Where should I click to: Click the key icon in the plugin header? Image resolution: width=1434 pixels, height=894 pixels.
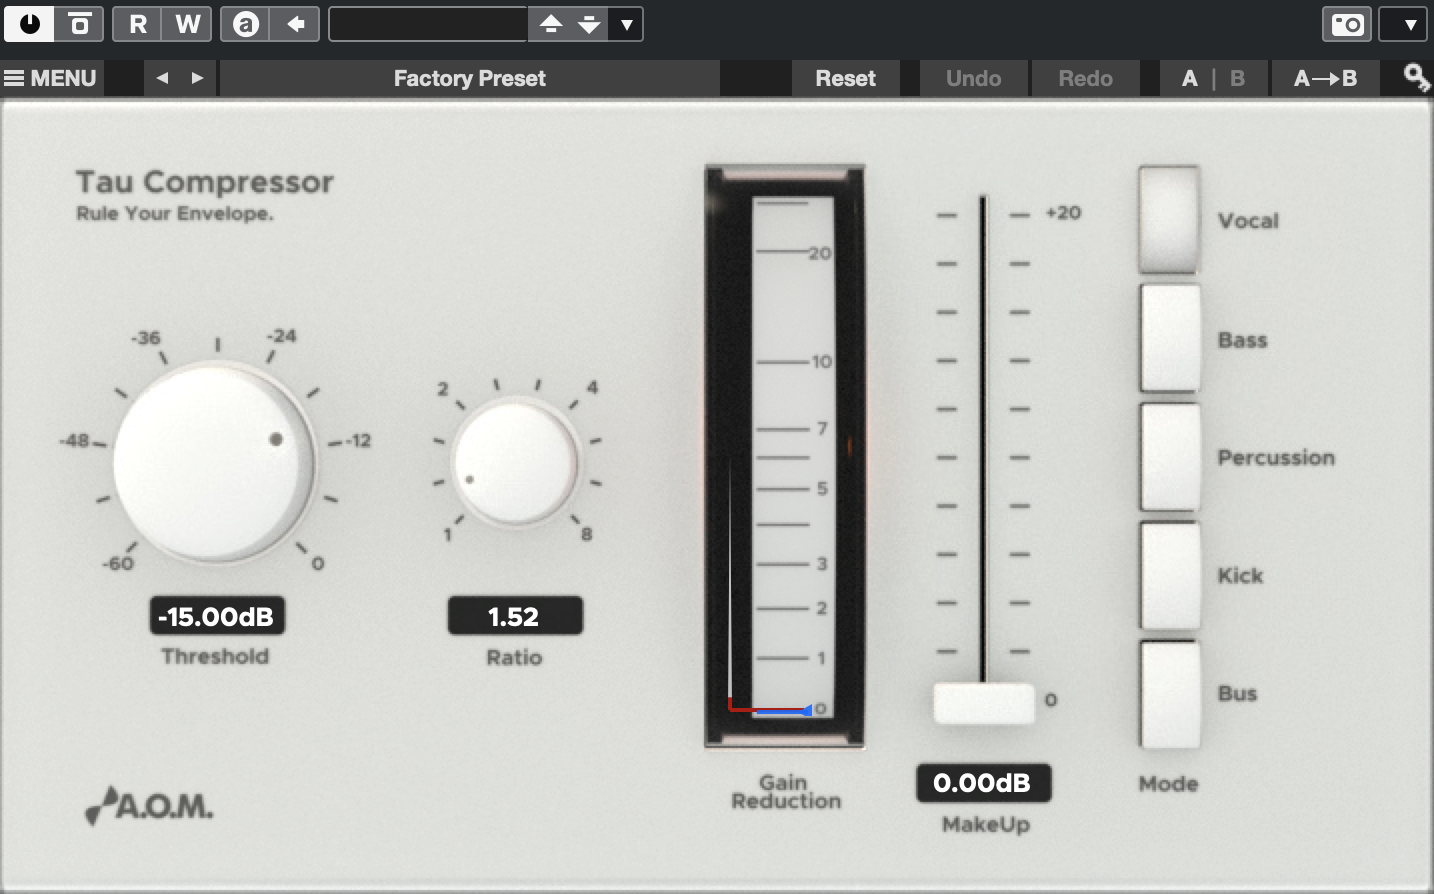(1416, 77)
